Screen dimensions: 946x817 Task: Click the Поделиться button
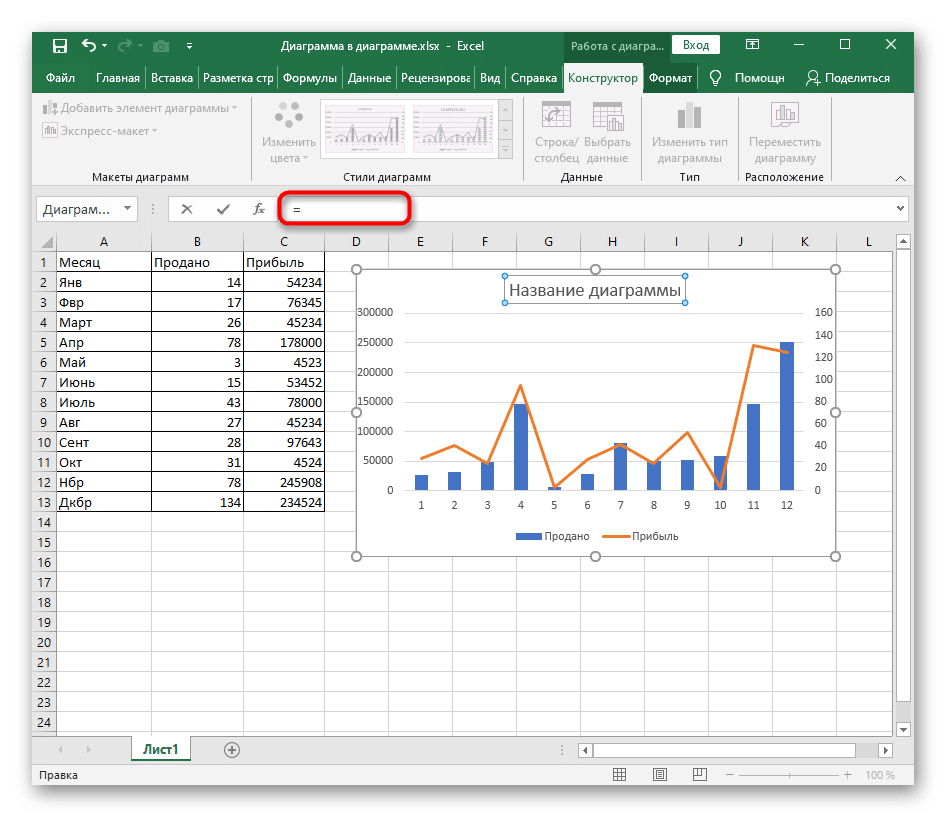pyautogui.click(x=848, y=78)
